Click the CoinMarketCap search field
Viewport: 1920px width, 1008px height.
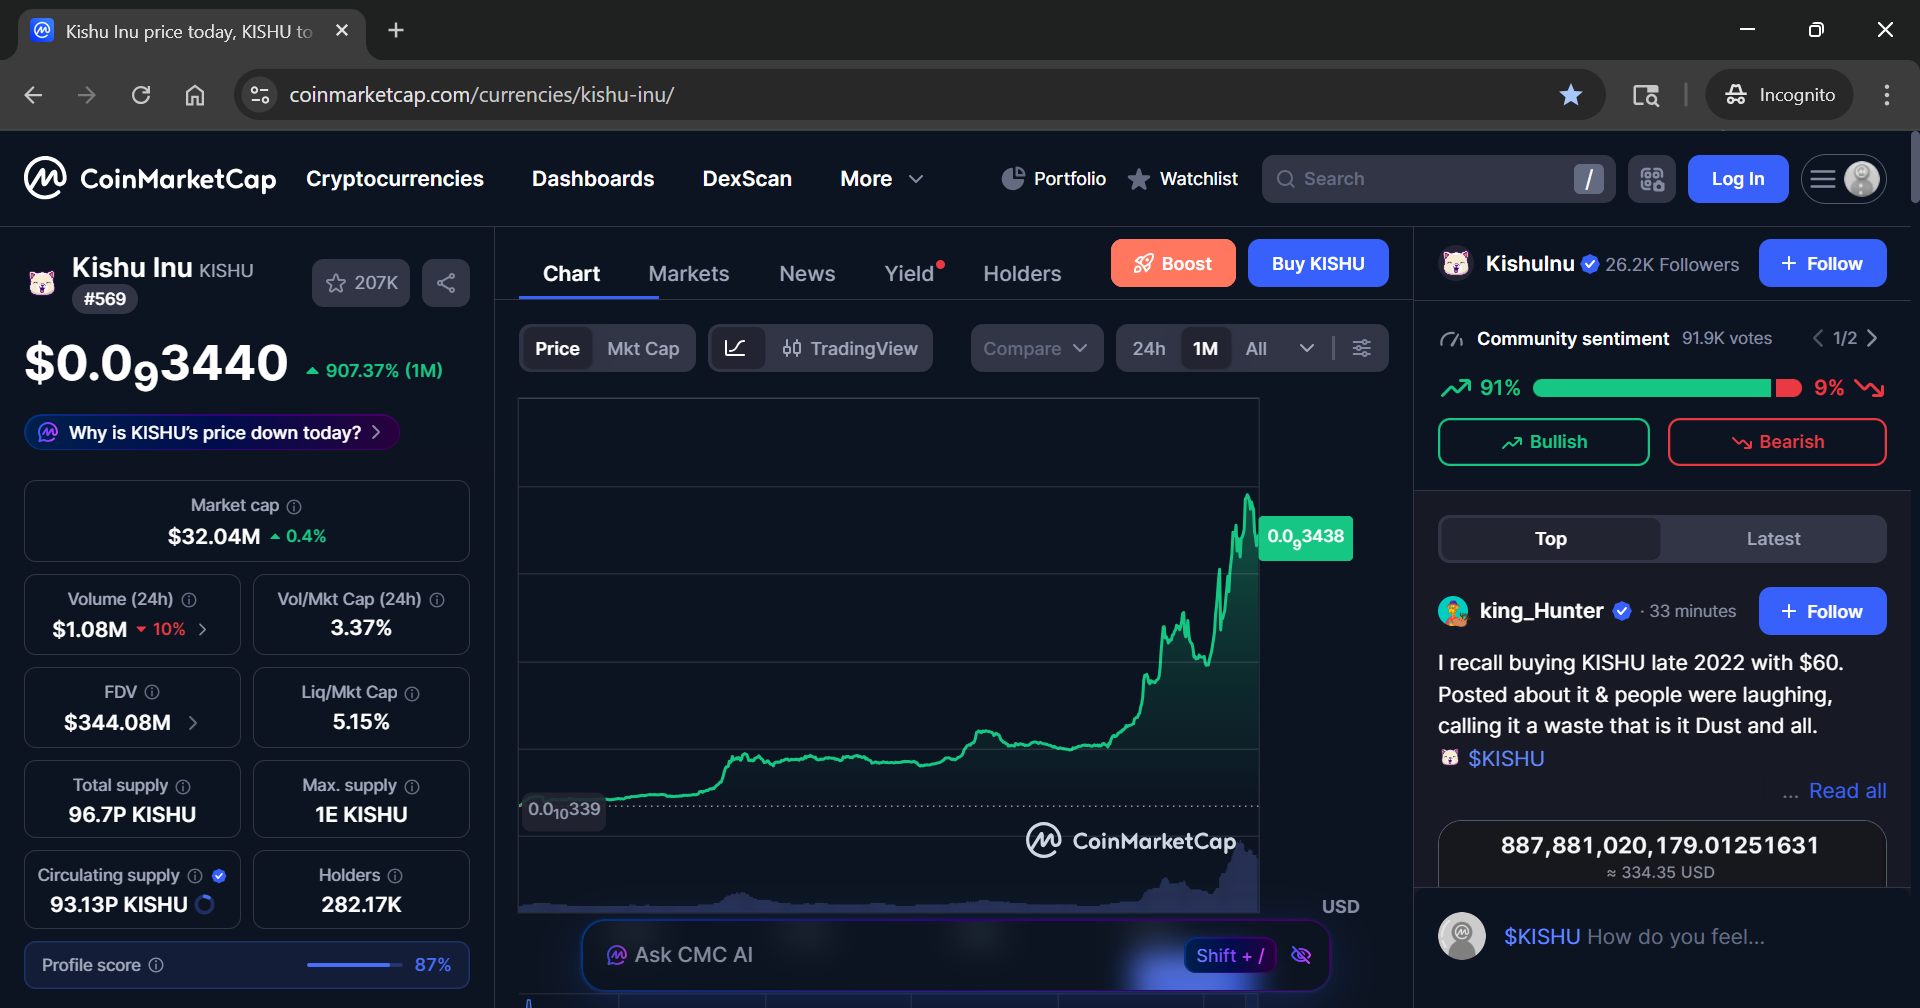[x=1438, y=179]
